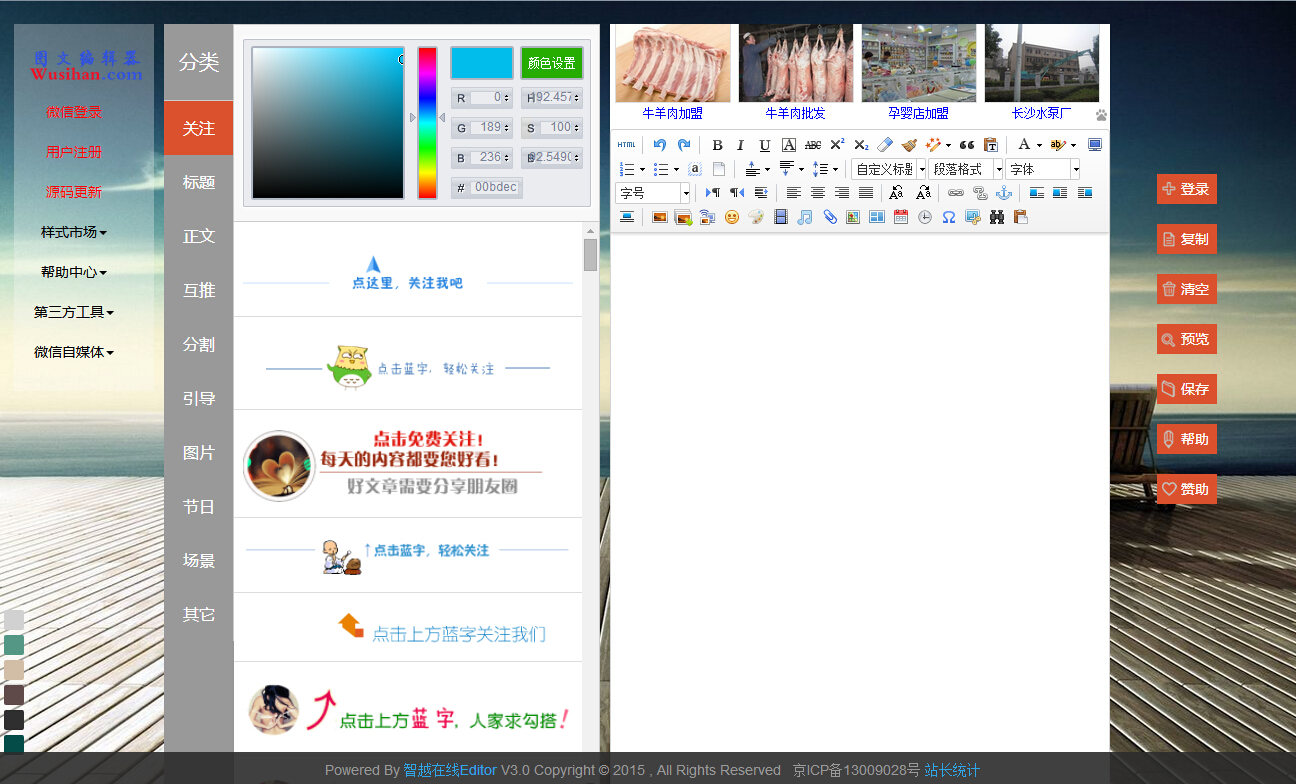Insert an emoticon using the smiley icon
This screenshot has width=1296, height=784.
732,217
